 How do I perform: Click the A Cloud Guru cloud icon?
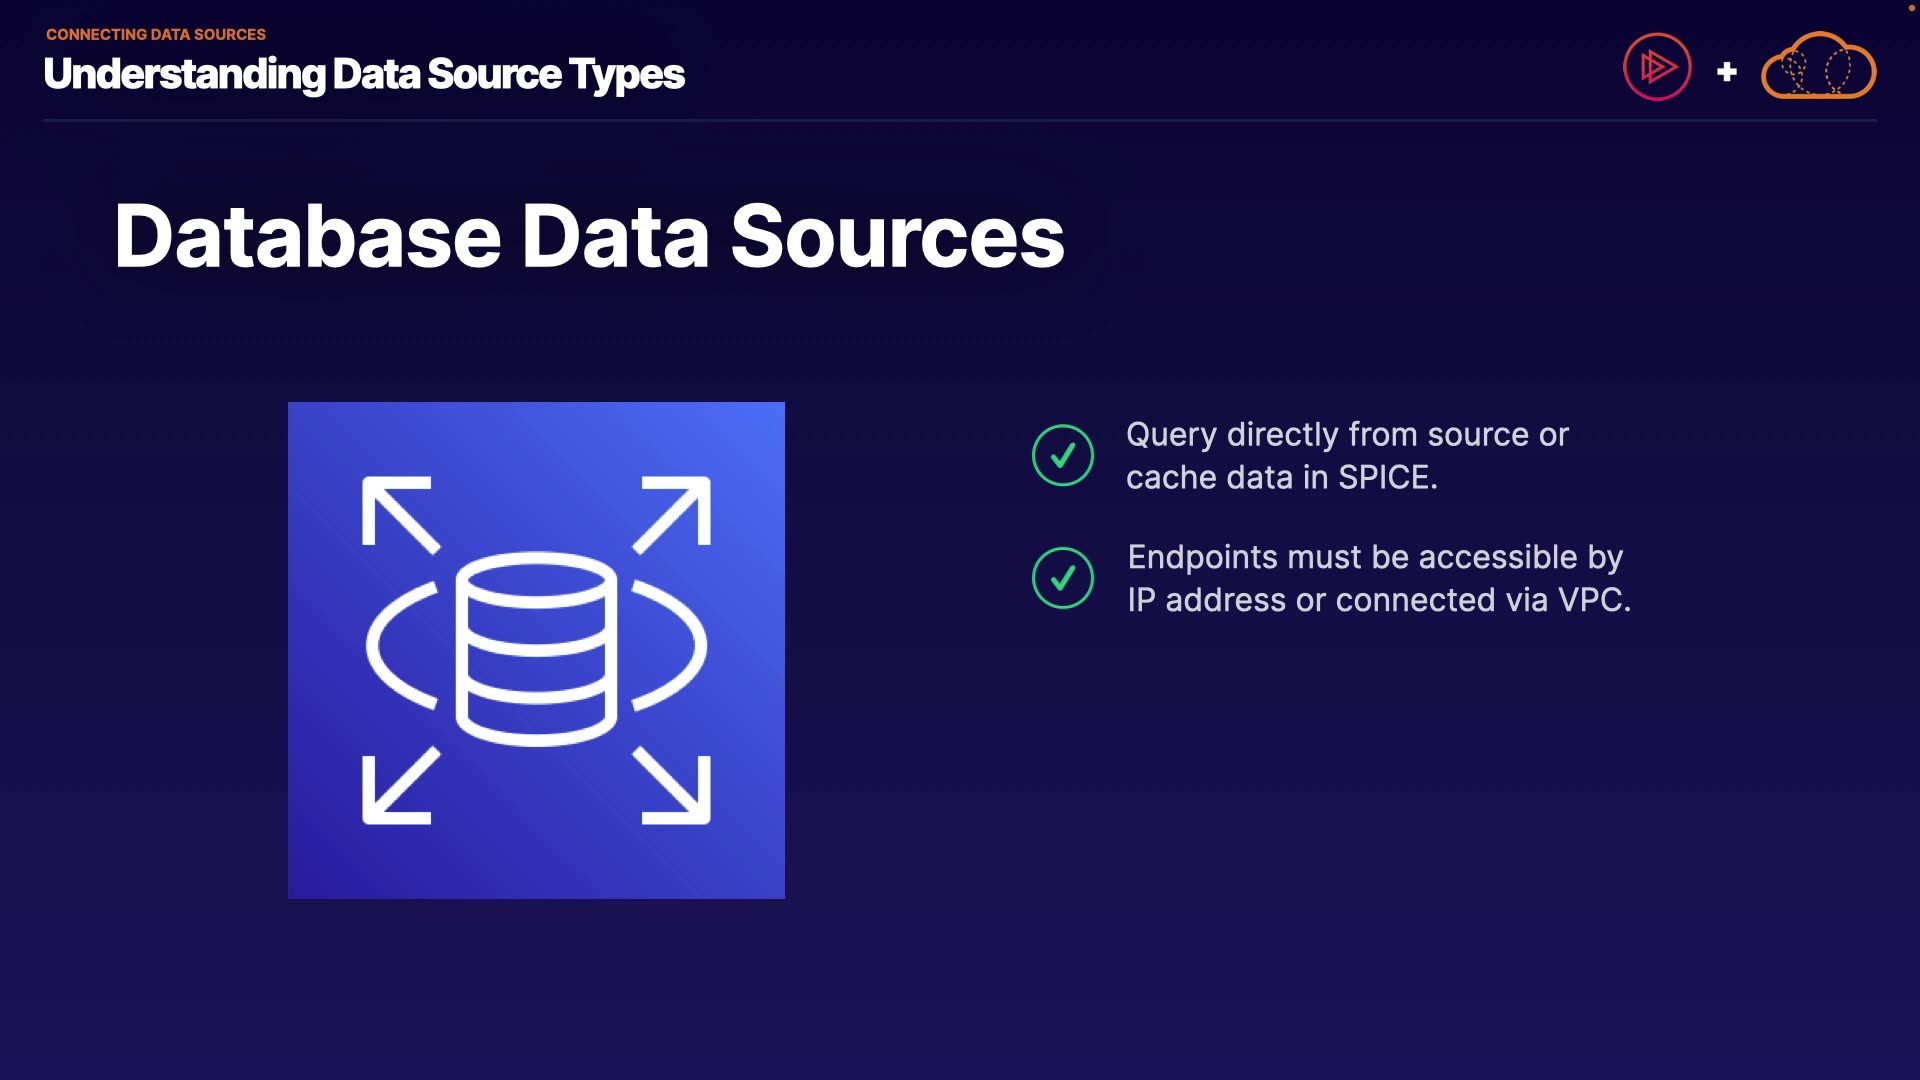[1818, 68]
